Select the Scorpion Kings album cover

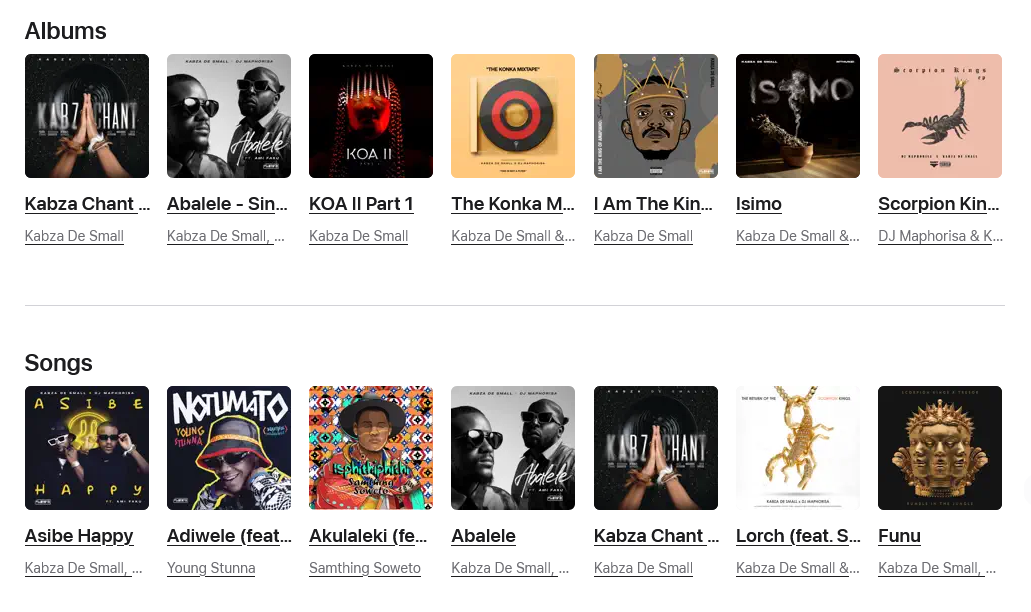click(940, 116)
